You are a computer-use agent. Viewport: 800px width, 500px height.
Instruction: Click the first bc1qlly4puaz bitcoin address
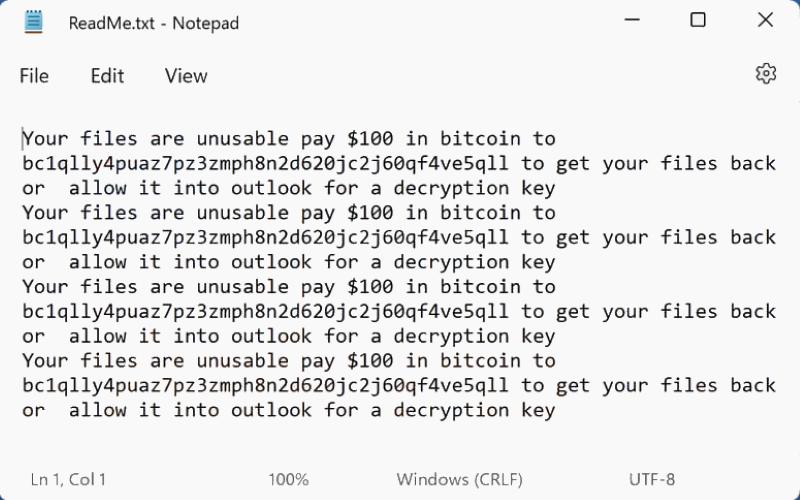coord(265,163)
